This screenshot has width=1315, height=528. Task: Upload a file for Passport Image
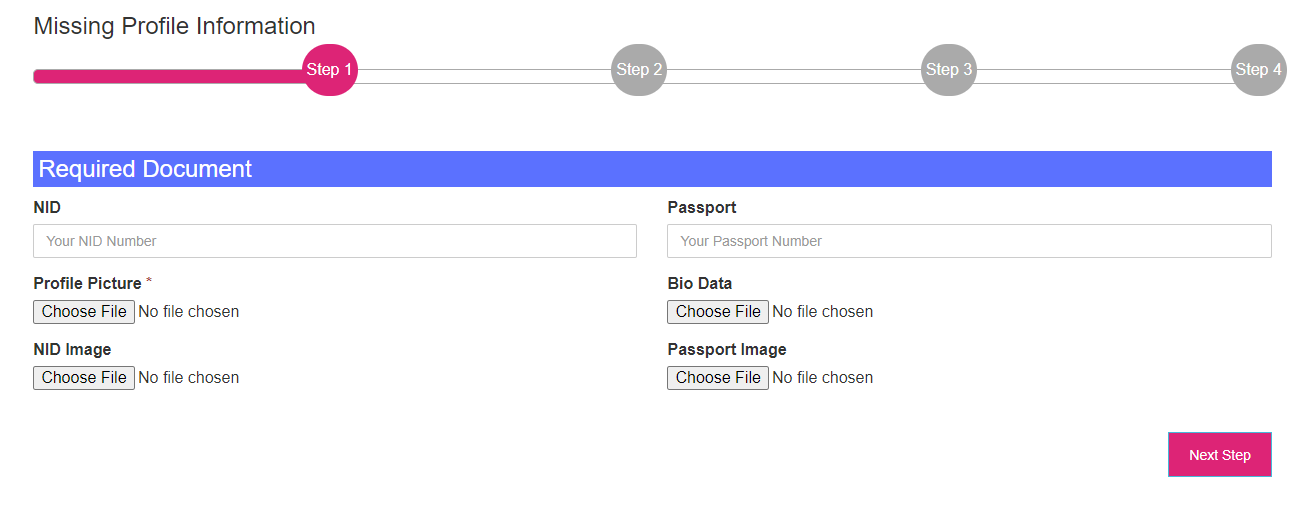pos(718,378)
